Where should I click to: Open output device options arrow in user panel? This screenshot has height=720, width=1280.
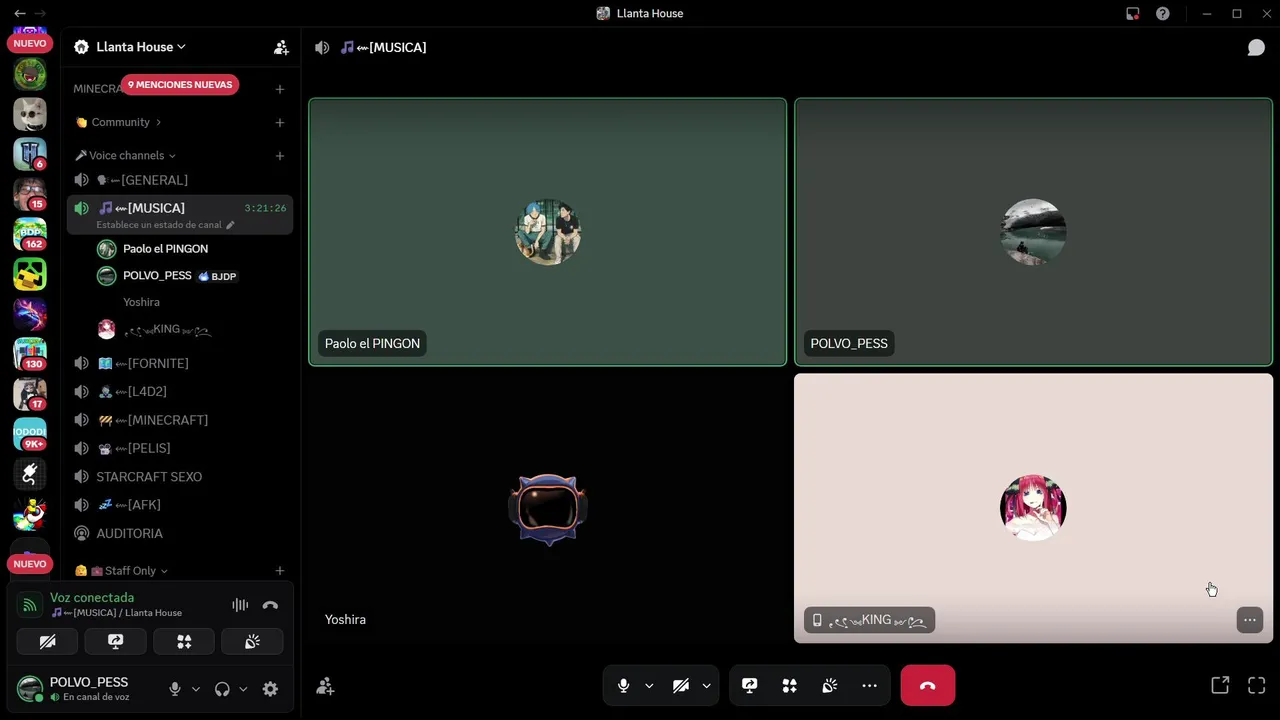pyautogui.click(x=243, y=689)
